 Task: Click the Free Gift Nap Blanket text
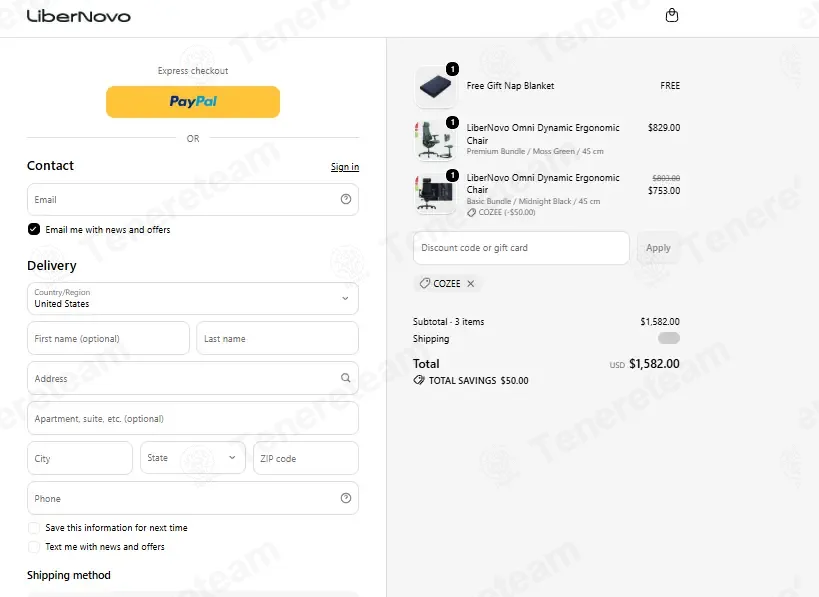(x=510, y=86)
